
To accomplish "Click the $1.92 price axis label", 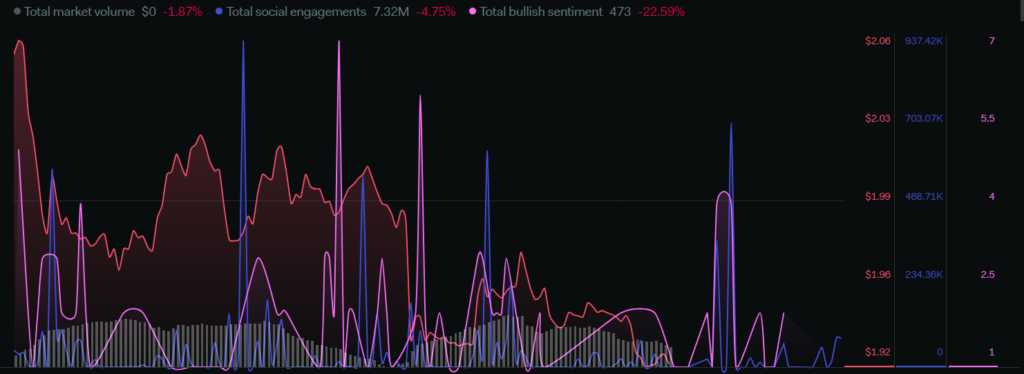I will pyautogui.click(x=878, y=352).
